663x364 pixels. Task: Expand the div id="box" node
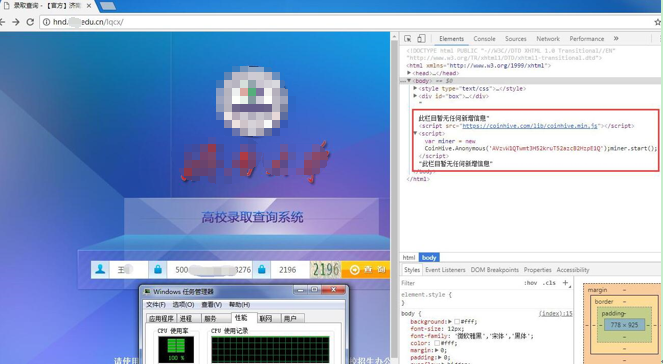[415, 96]
